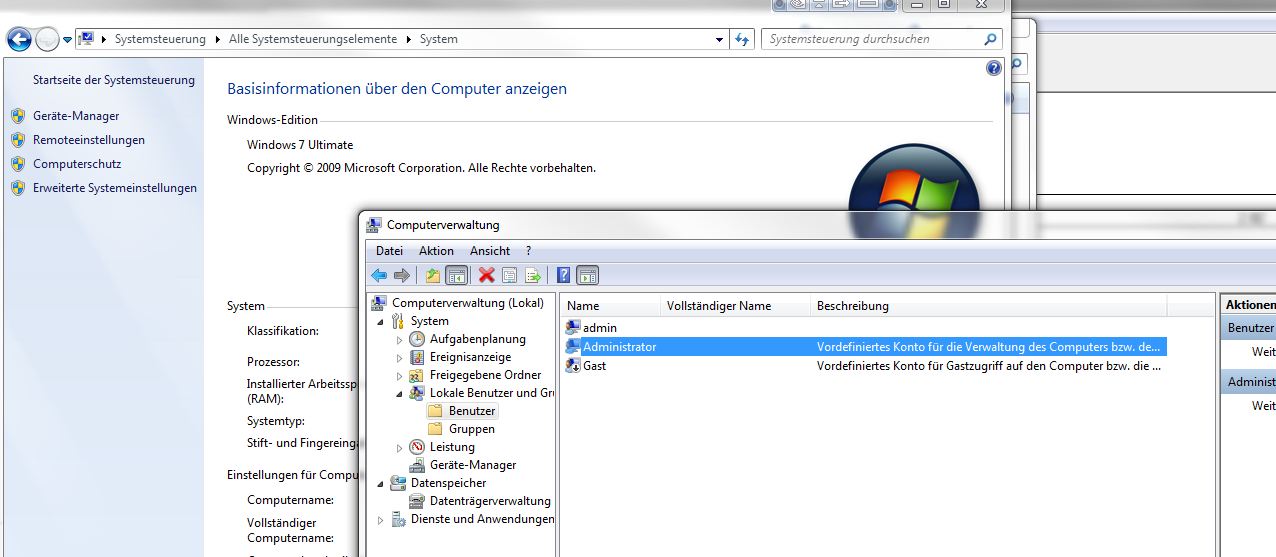Open properties via the toolbar icon
This screenshot has width=1276, height=557.
tap(510, 275)
